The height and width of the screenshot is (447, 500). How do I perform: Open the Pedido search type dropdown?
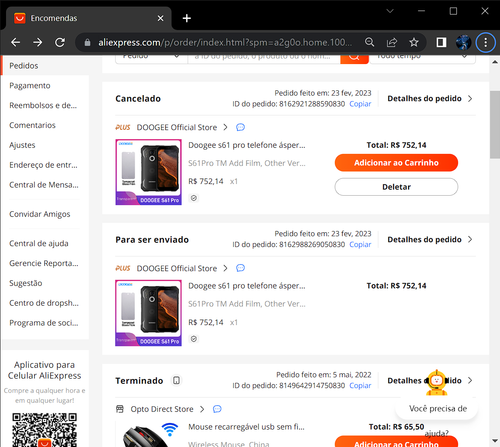click(151, 58)
